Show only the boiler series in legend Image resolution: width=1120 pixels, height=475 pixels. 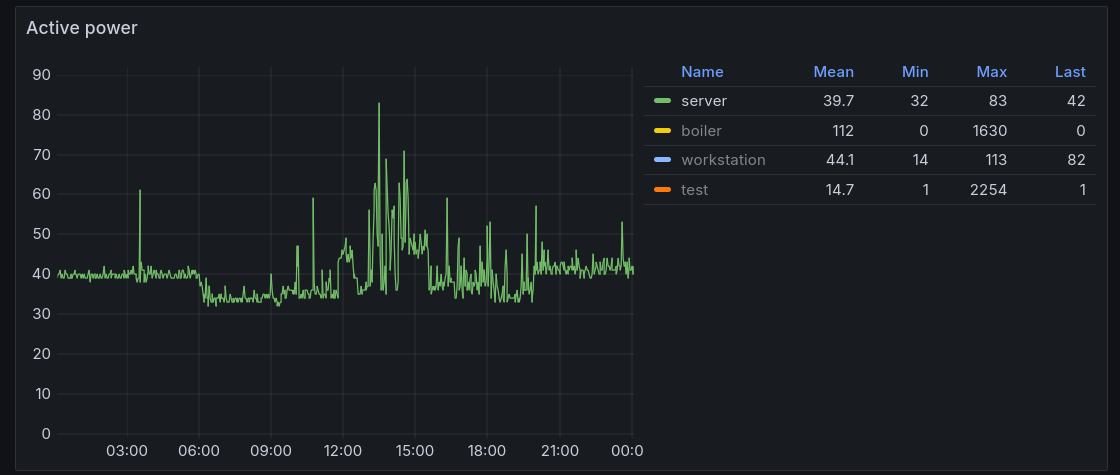tap(701, 131)
